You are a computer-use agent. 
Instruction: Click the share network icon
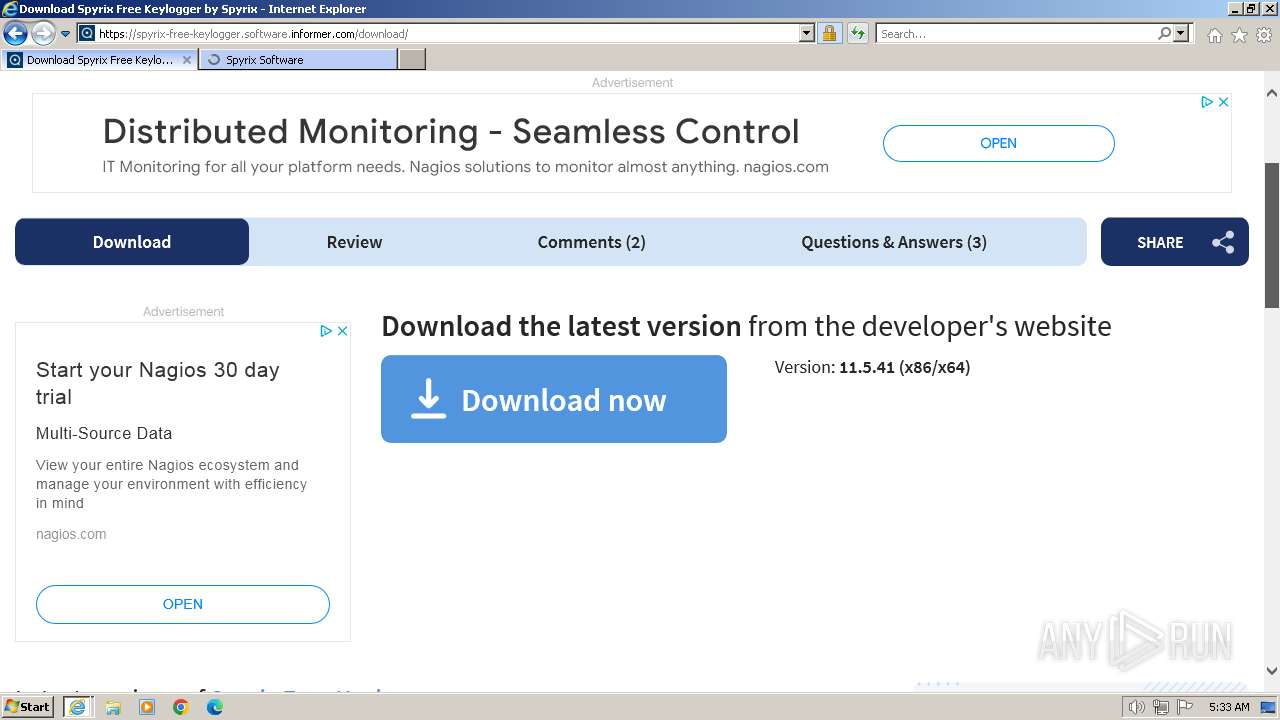point(1223,242)
